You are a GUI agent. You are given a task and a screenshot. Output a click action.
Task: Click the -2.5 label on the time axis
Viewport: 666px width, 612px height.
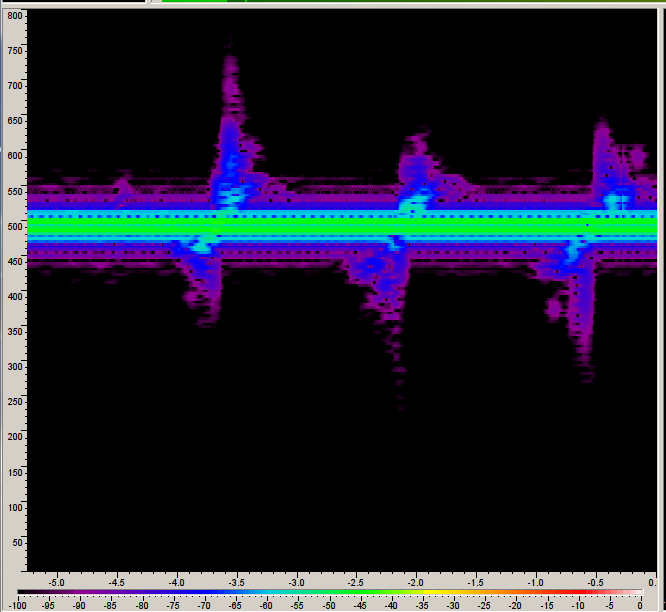tap(356, 583)
